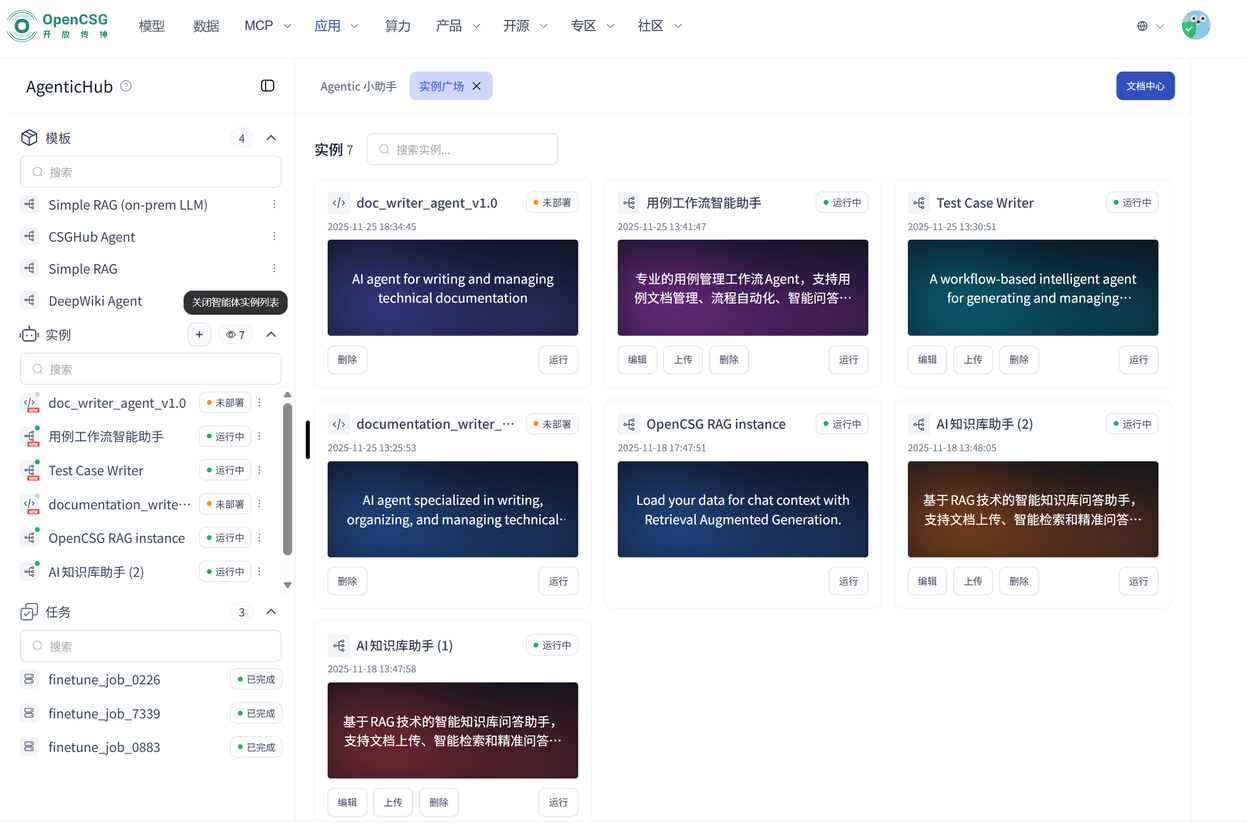Delete the doc_writer_agent_v1.0 instance card
Viewport: 1247px width, 825px height.
tap(347, 360)
